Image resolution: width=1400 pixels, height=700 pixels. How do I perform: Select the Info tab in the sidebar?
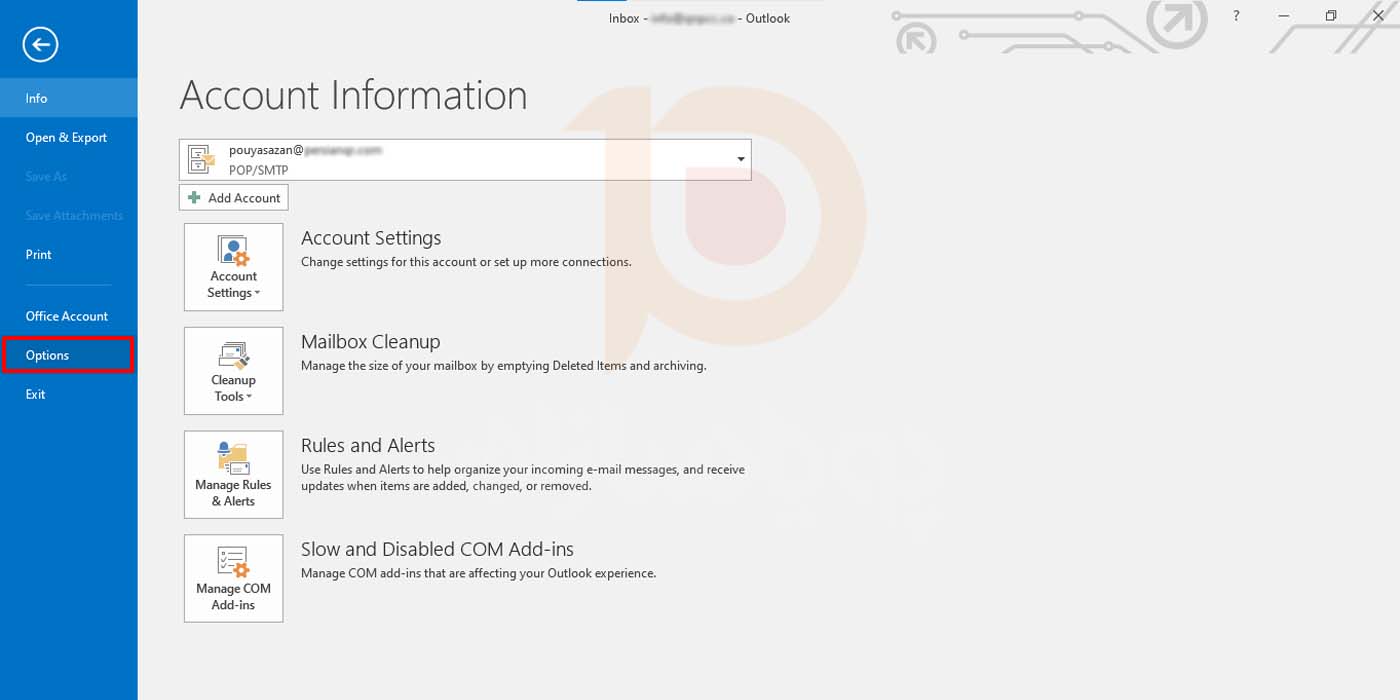(37, 98)
